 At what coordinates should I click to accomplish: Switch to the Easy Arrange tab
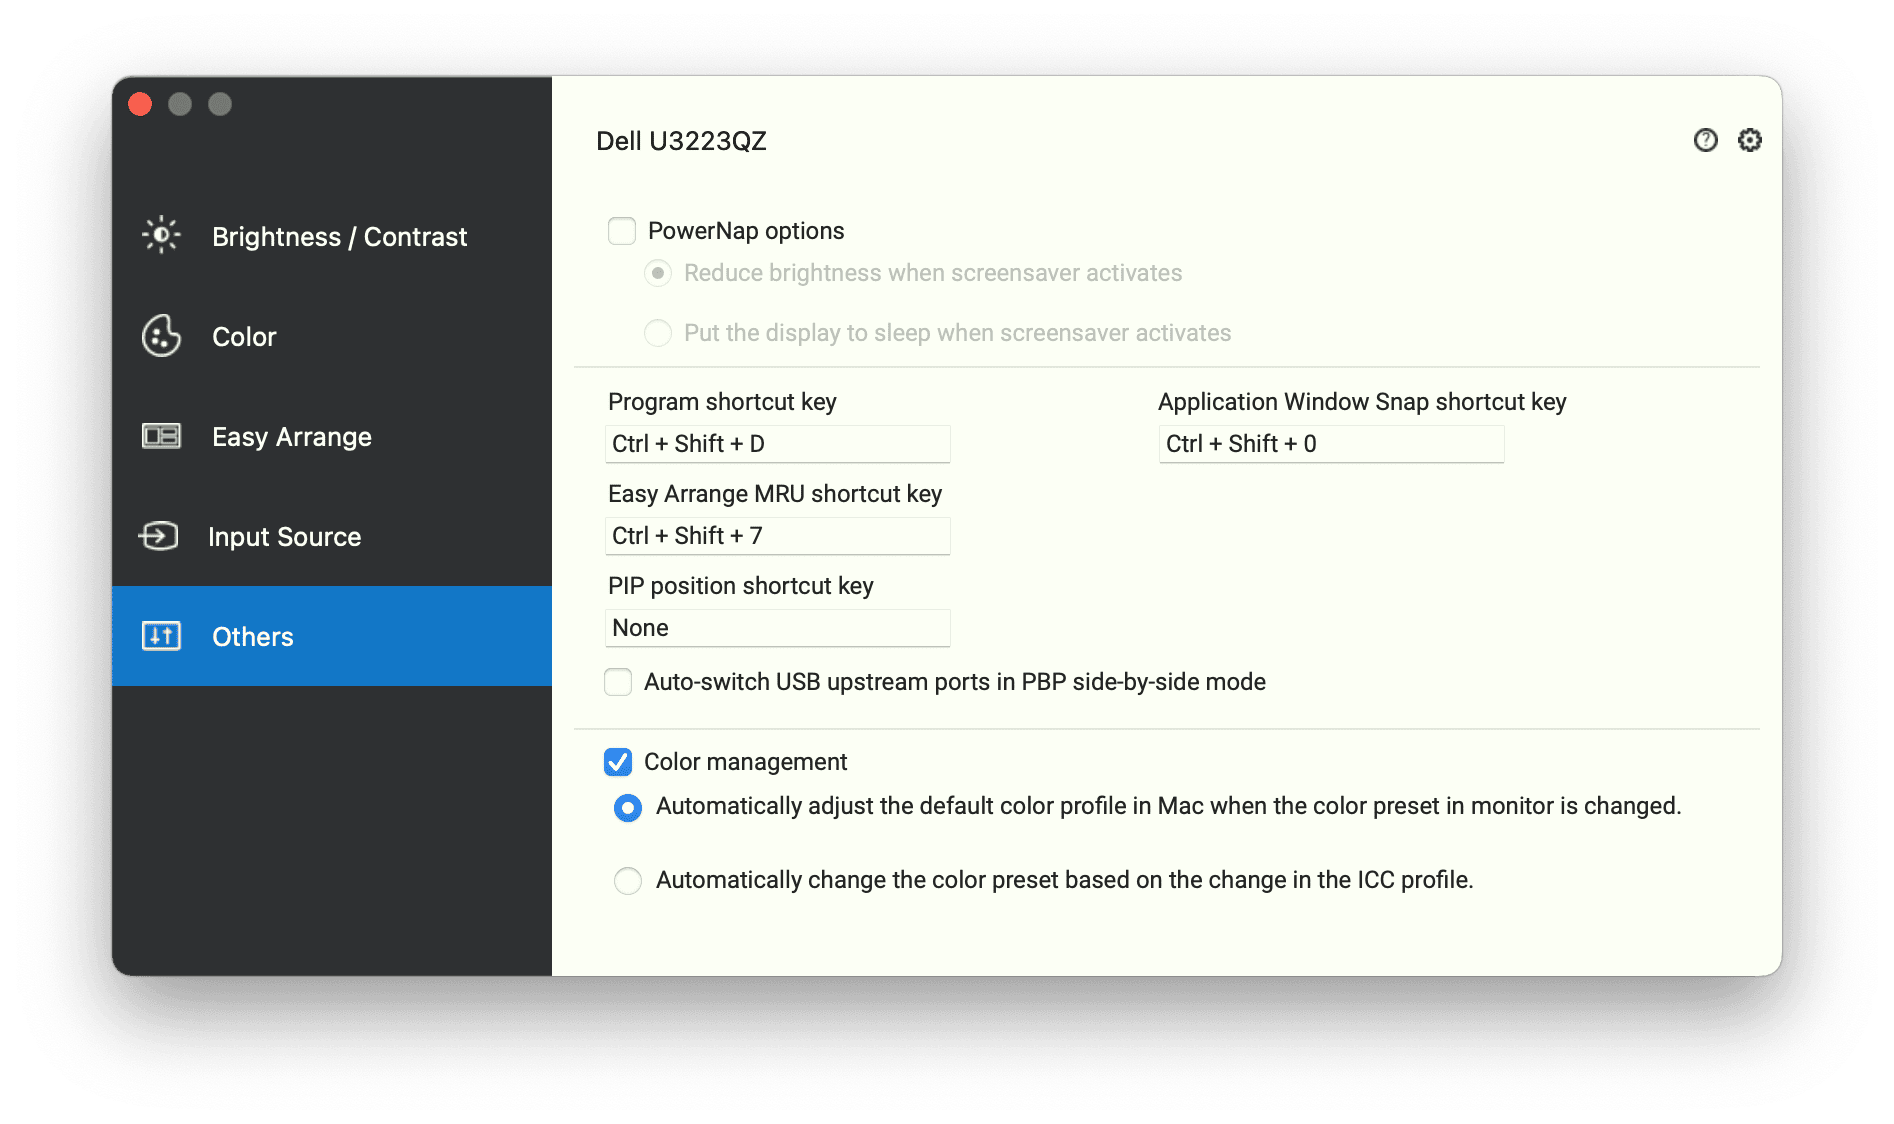[x=291, y=437]
